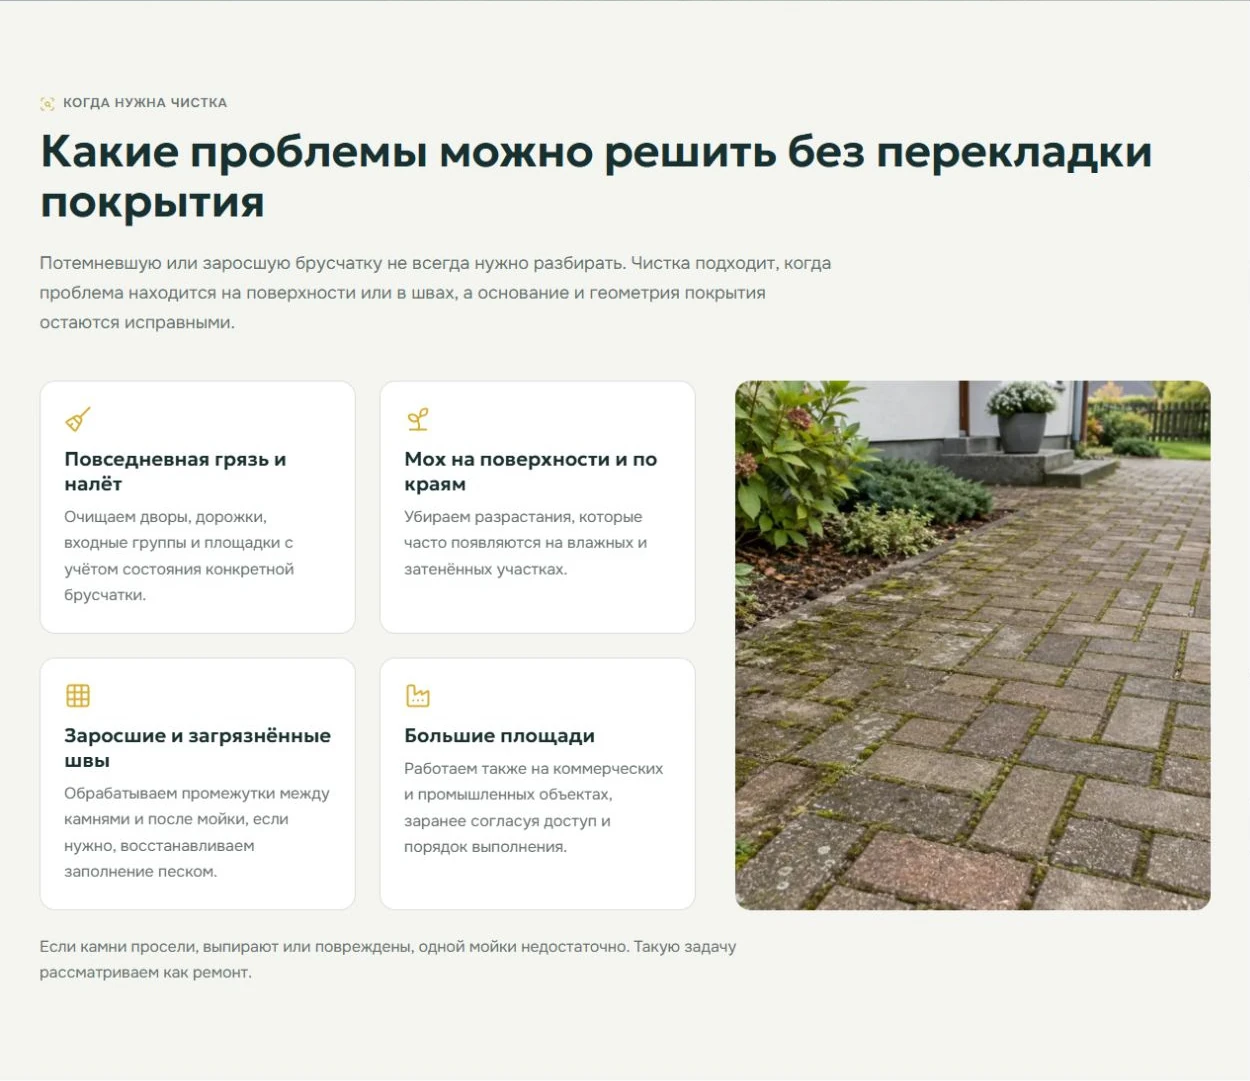Screen dimensions: 1250x1081
Task: Click the grid icon in Заросшие швы card
Action: [78, 695]
